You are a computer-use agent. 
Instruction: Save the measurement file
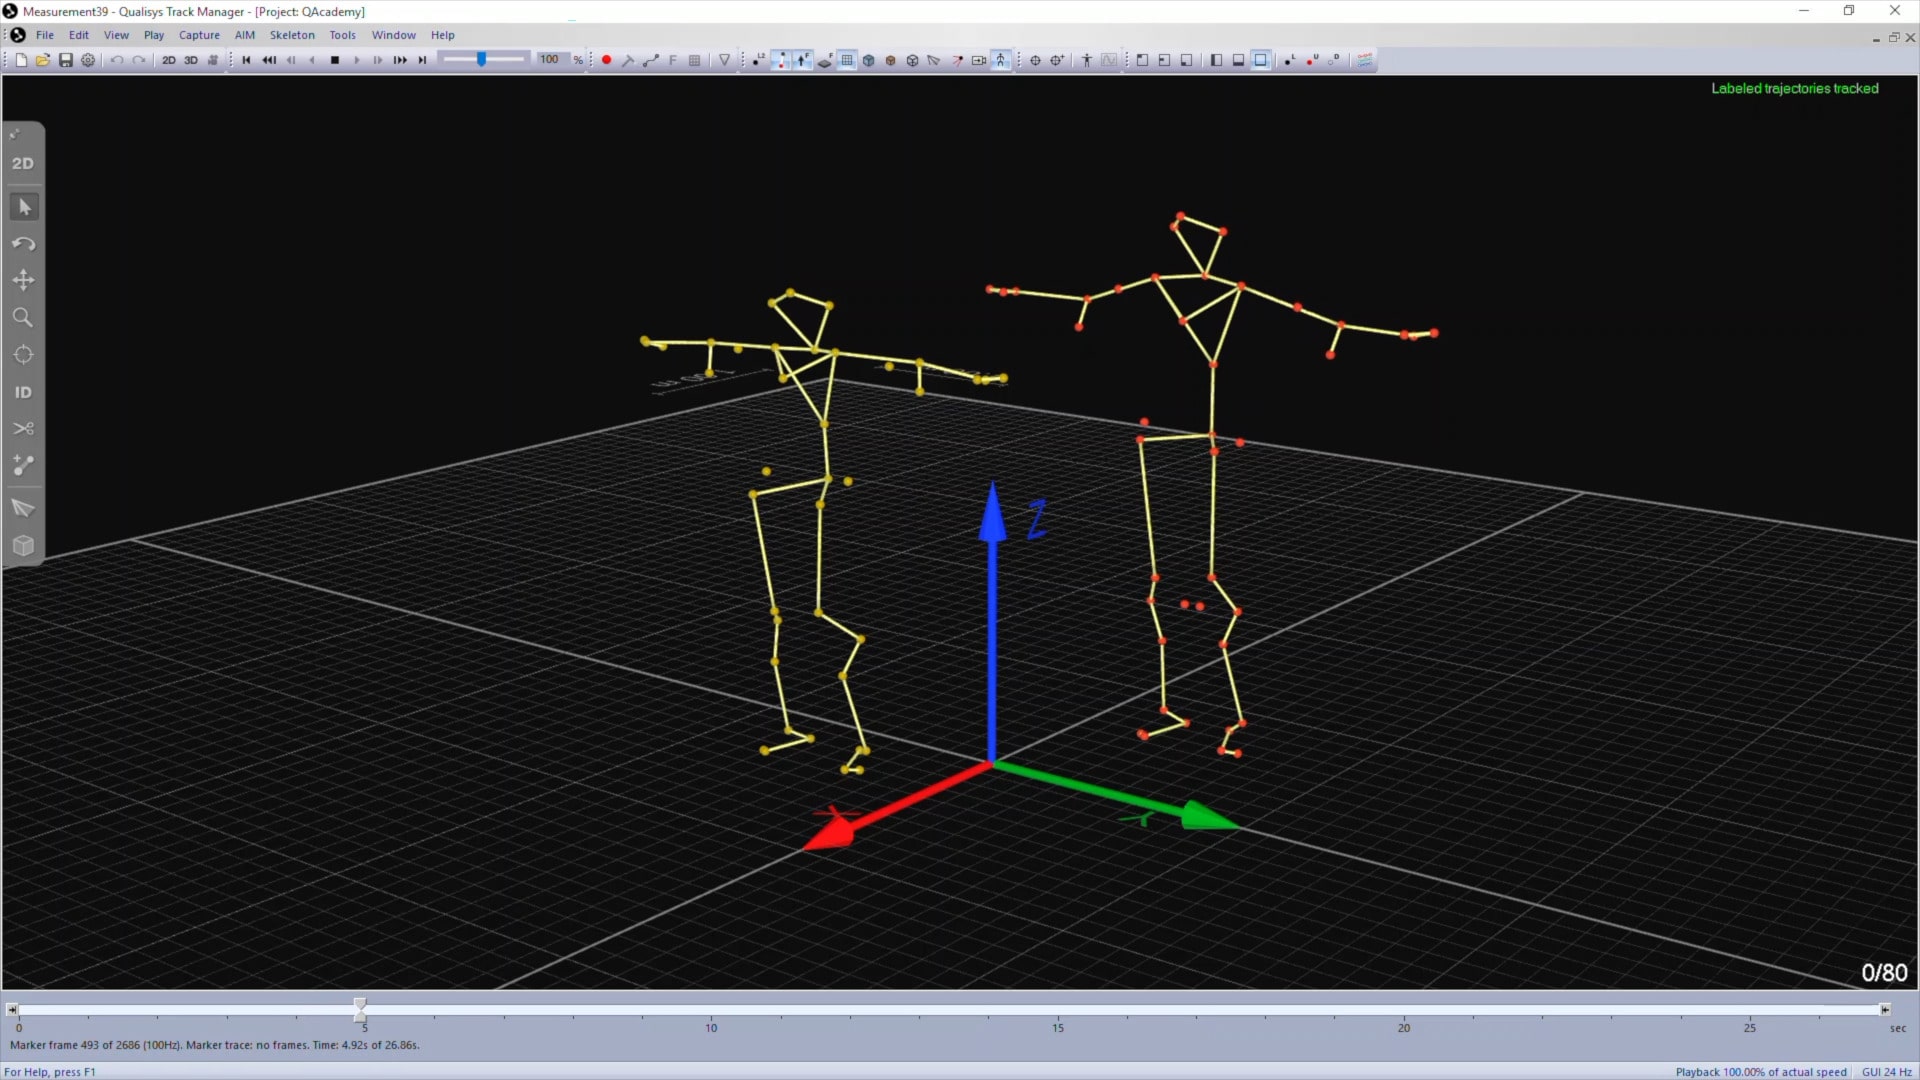tap(66, 60)
